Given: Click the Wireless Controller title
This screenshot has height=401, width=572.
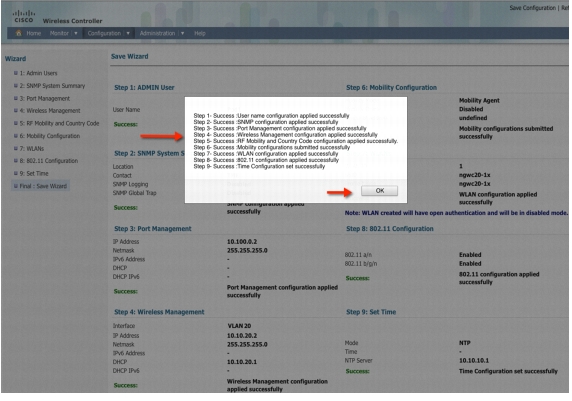Looking at the screenshot, I should point(72,21).
